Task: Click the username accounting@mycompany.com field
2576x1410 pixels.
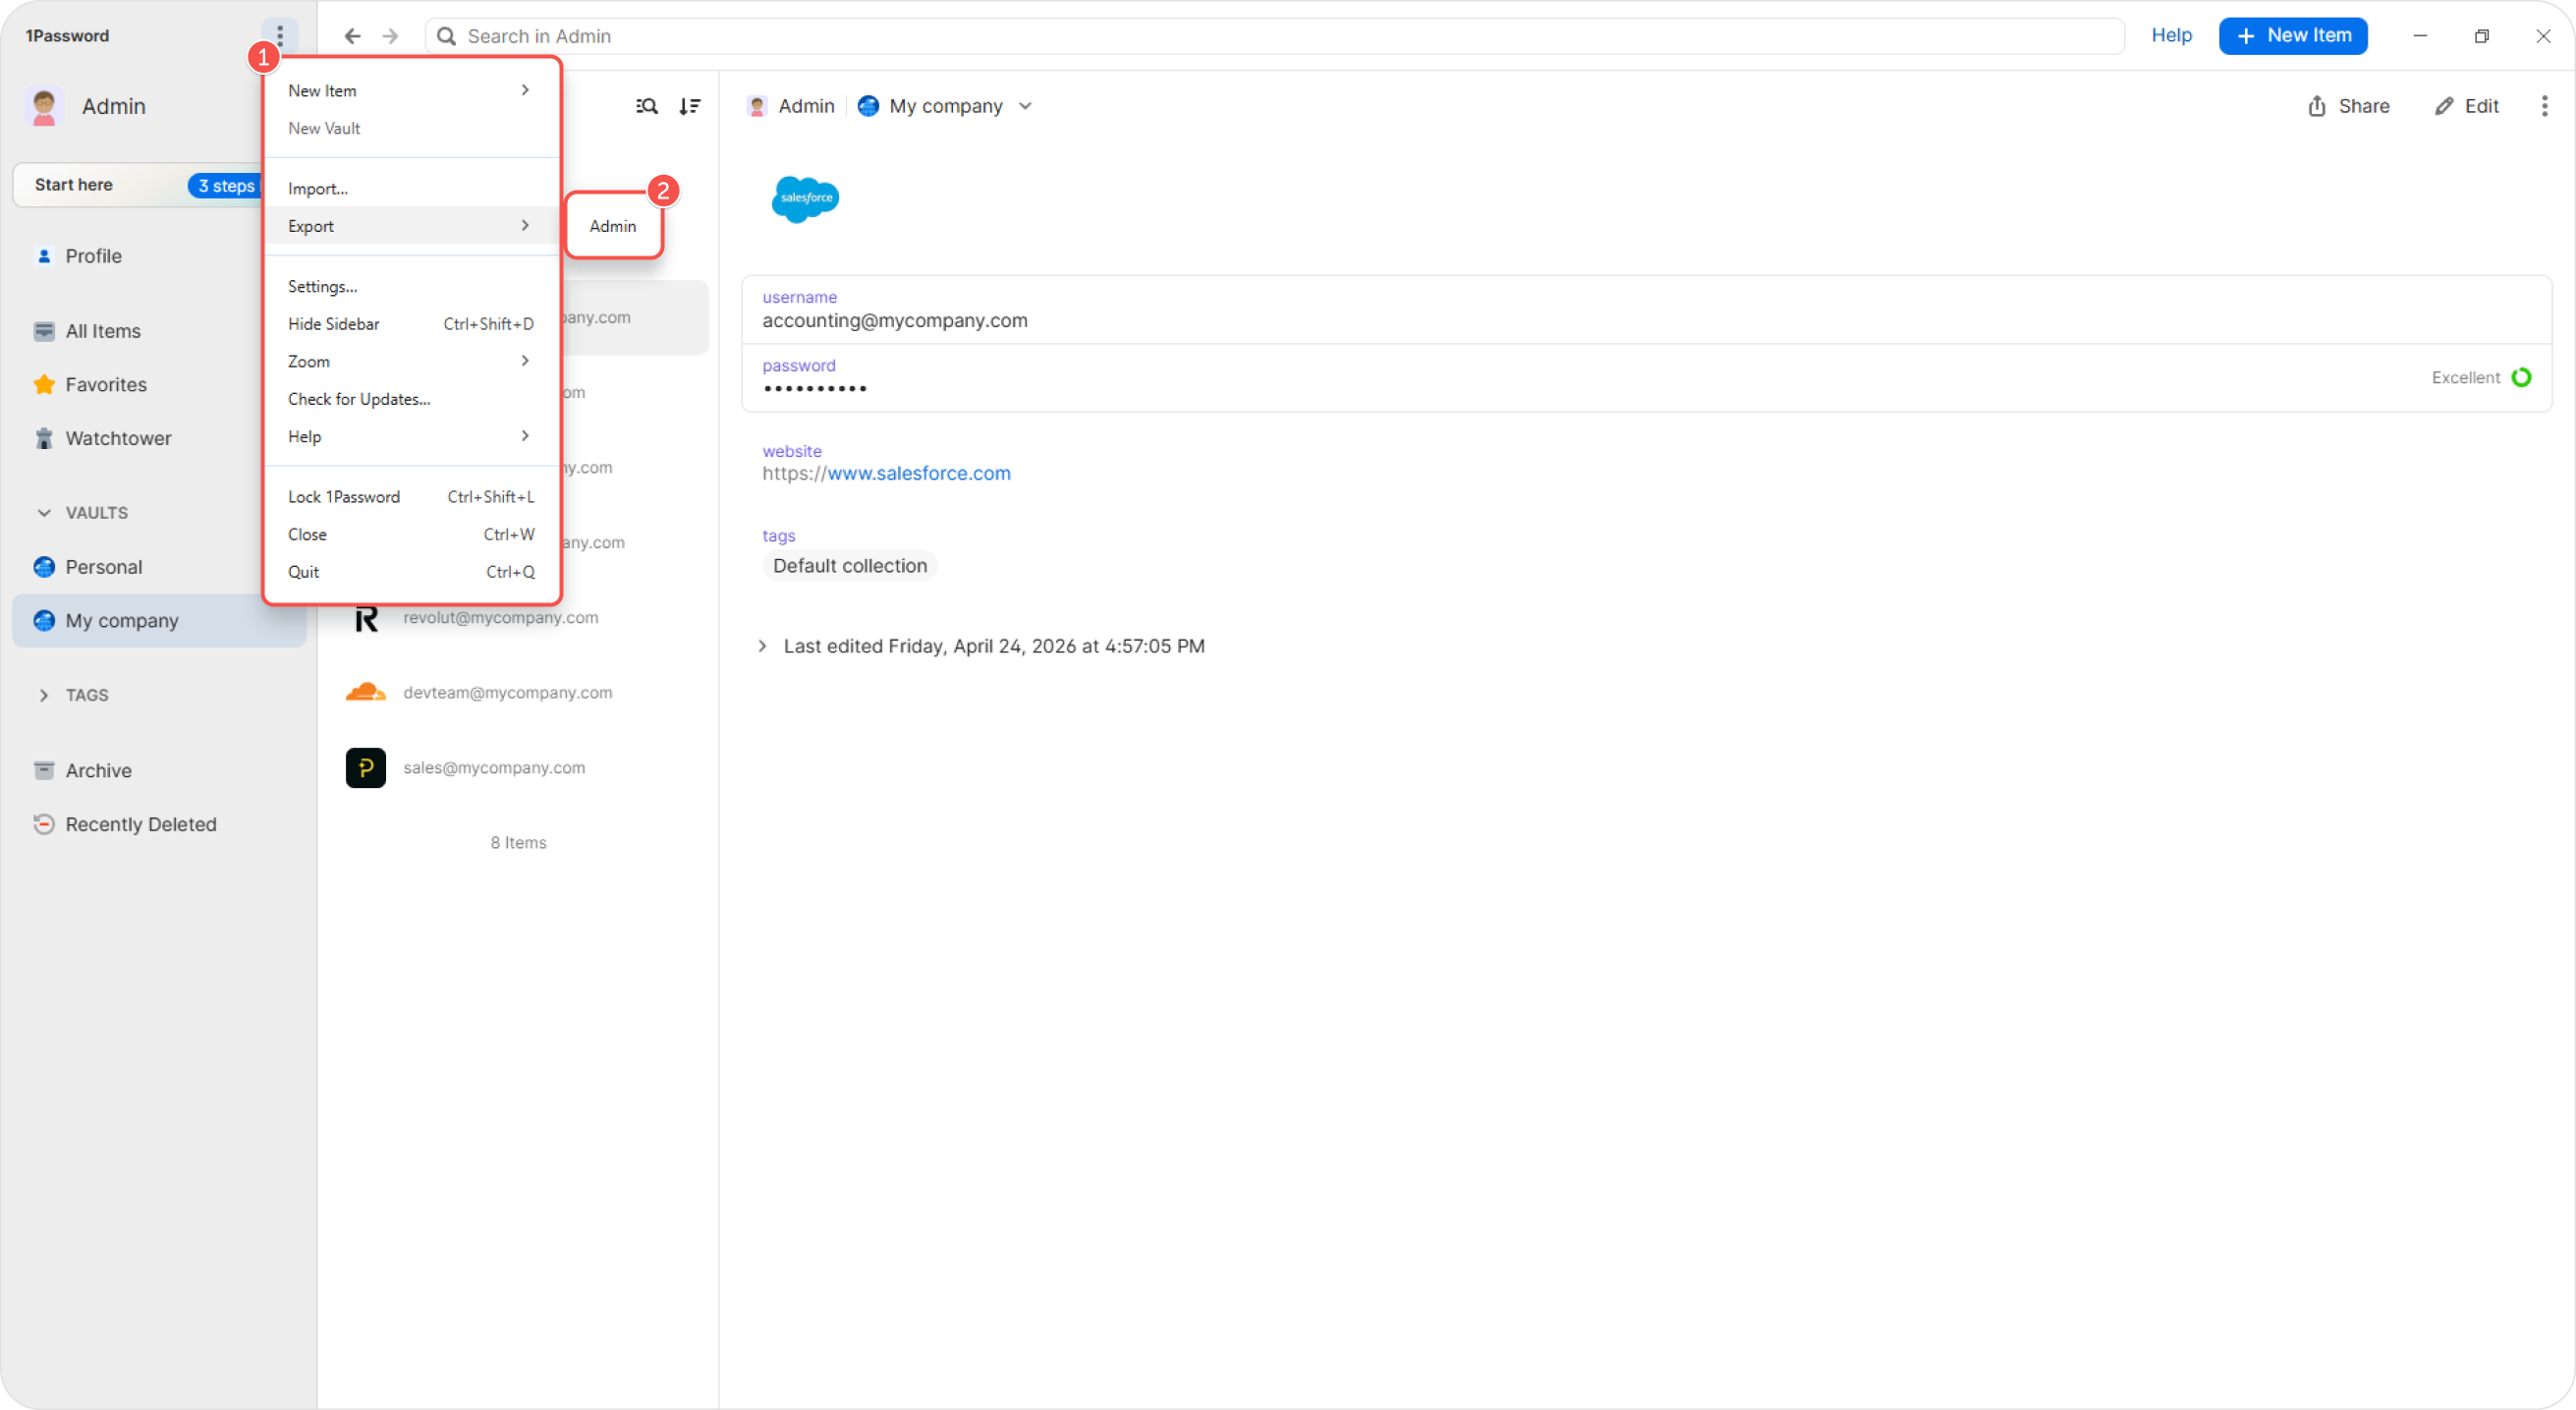Action: 1645,310
